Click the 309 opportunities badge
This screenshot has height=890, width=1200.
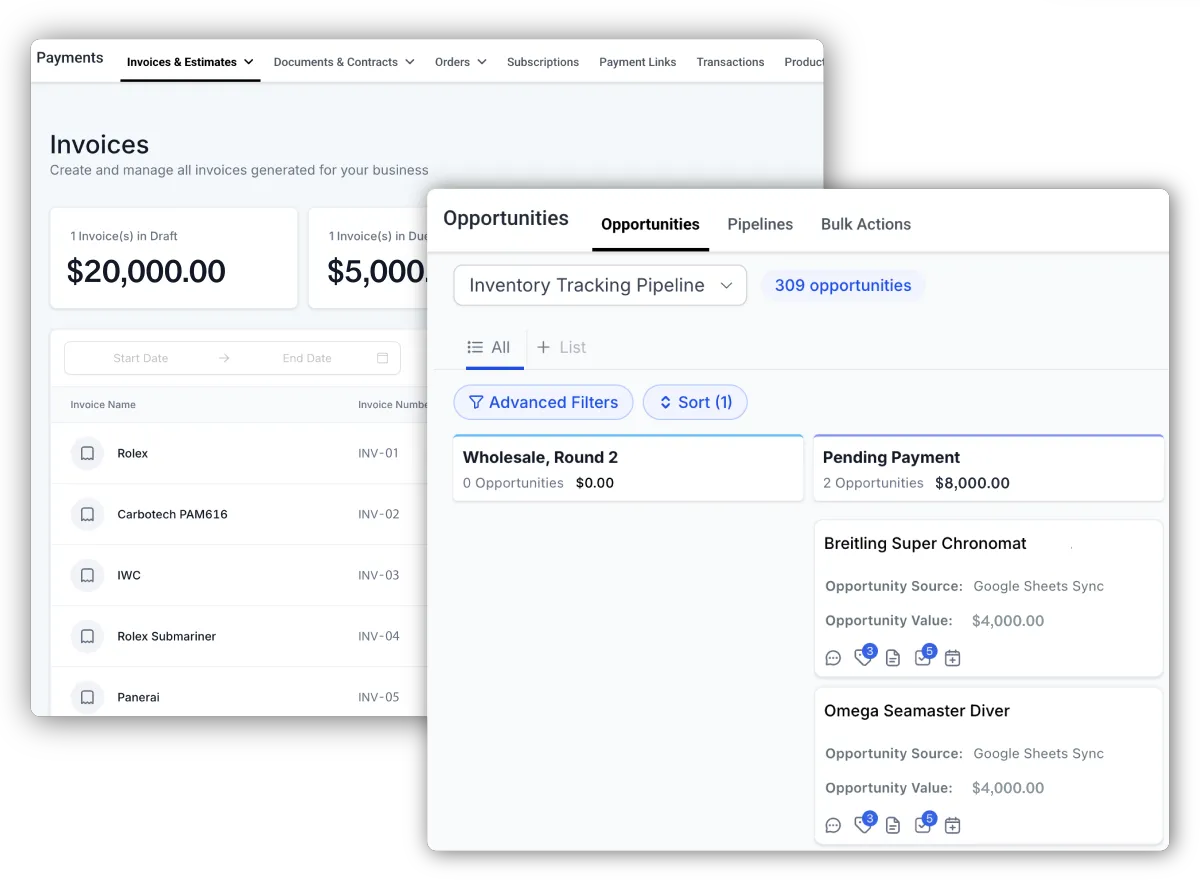coord(843,285)
